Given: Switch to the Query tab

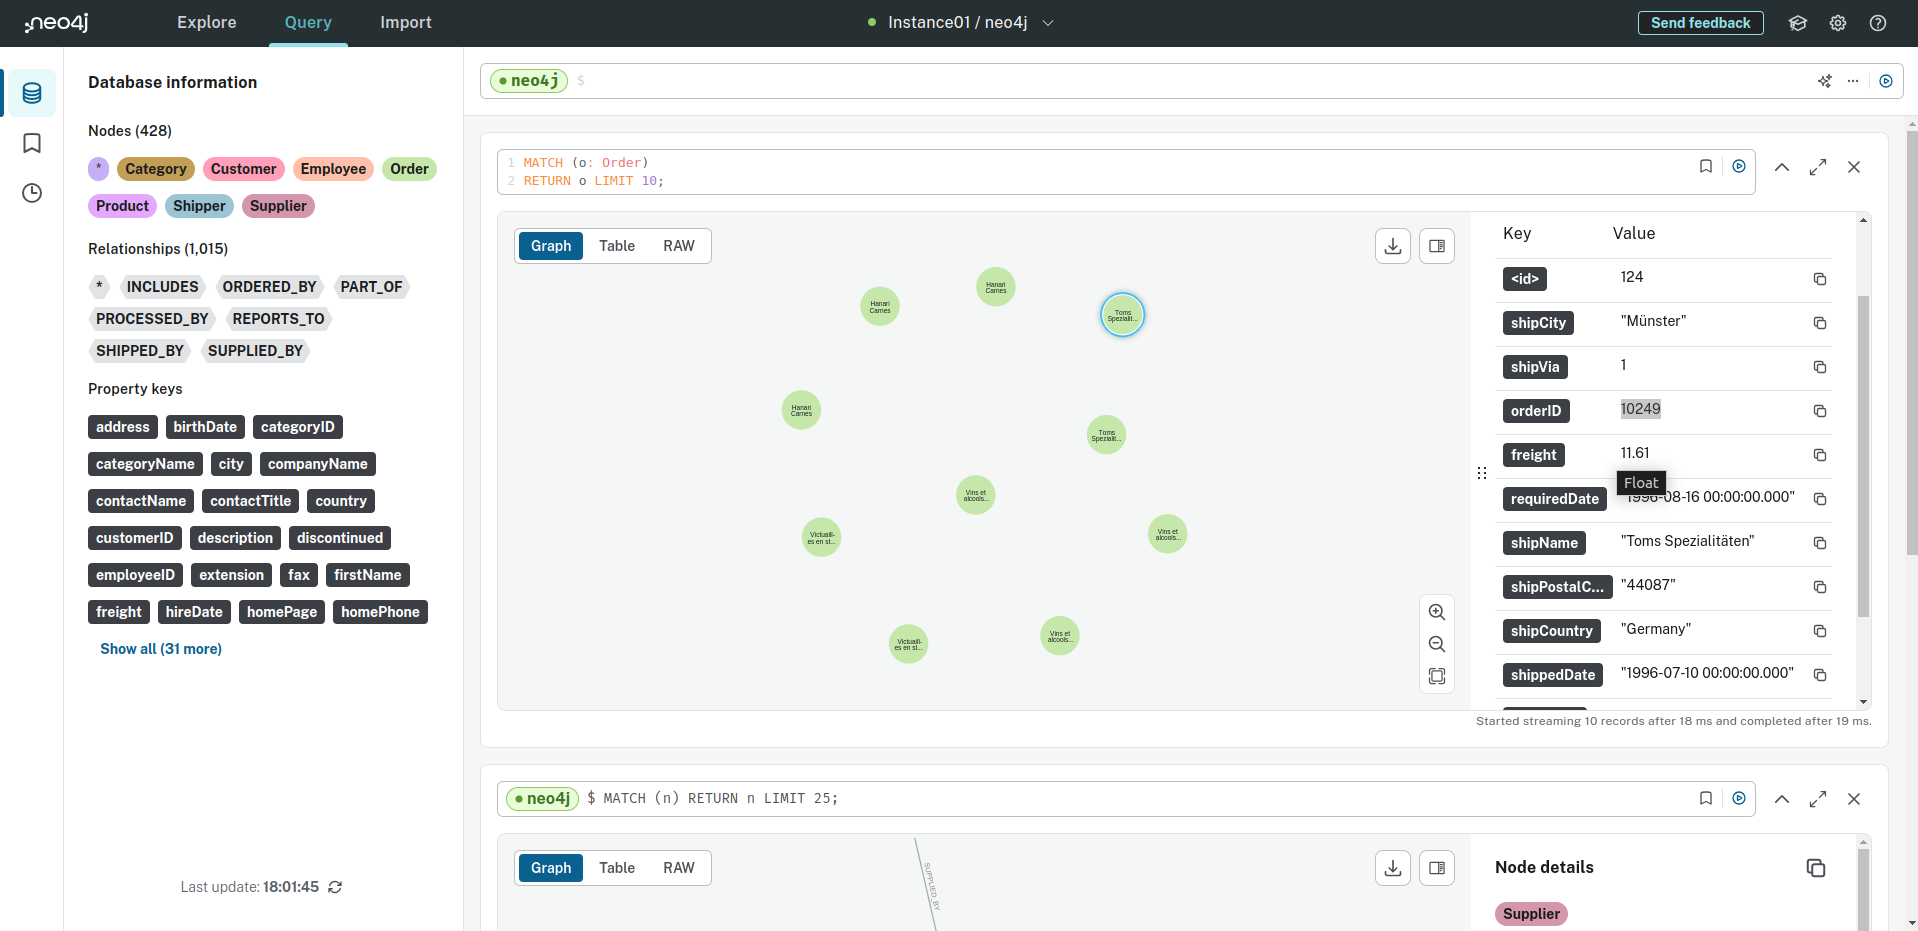Looking at the screenshot, I should pos(308,23).
